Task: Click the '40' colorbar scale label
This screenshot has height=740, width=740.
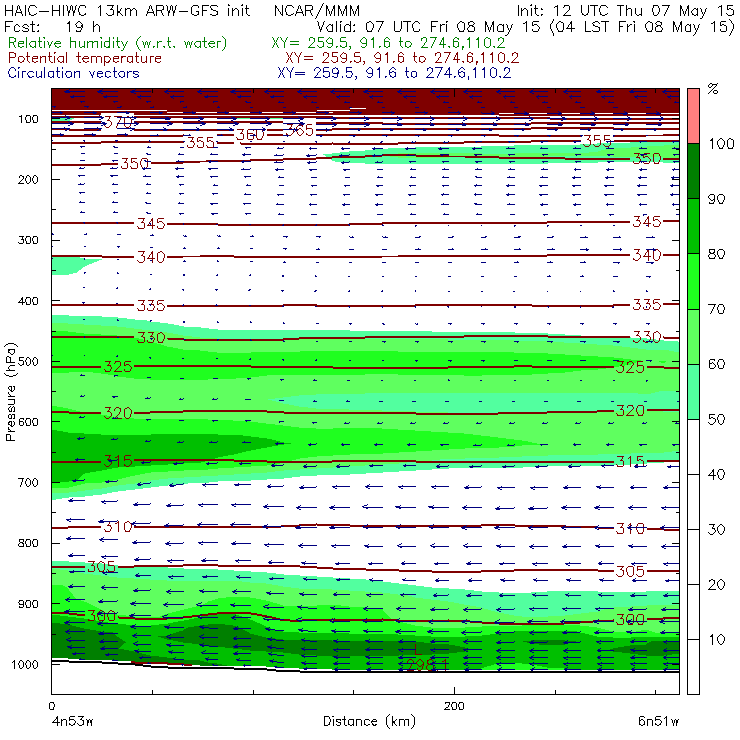Action: coord(716,474)
